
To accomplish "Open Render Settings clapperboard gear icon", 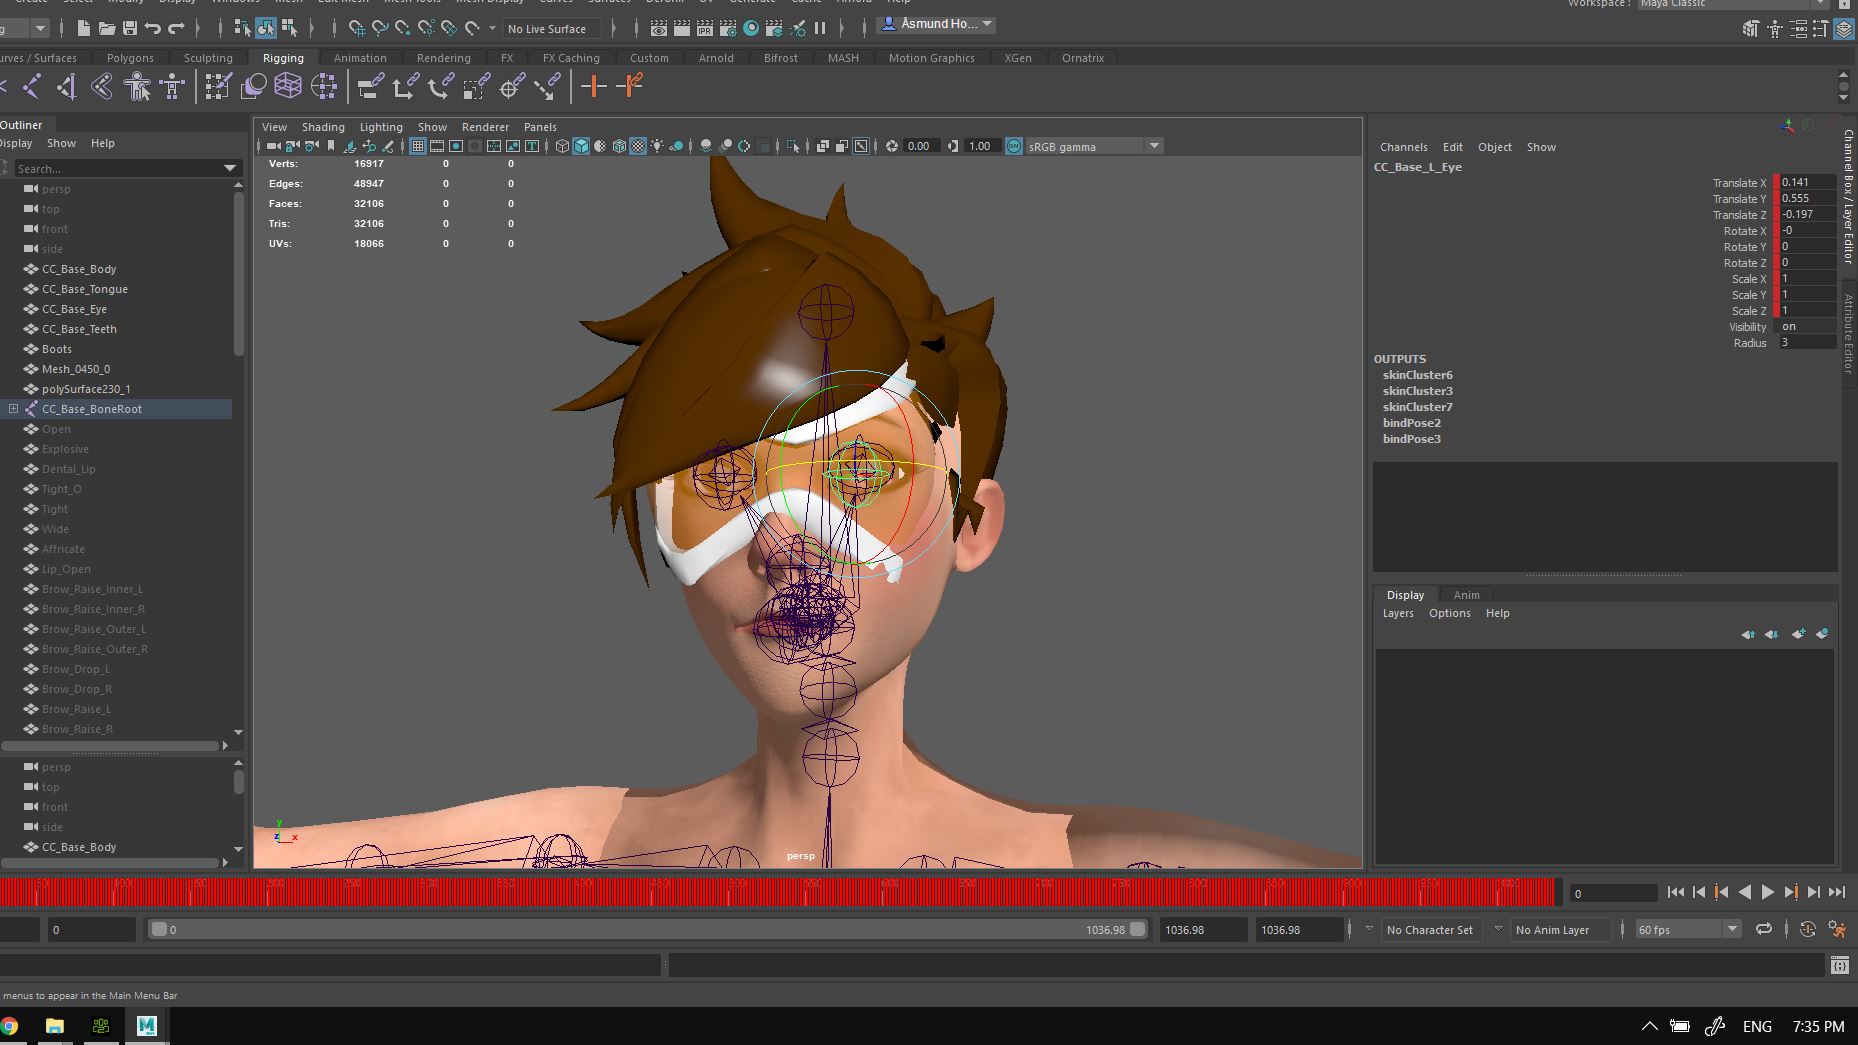I will coord(727,28).
